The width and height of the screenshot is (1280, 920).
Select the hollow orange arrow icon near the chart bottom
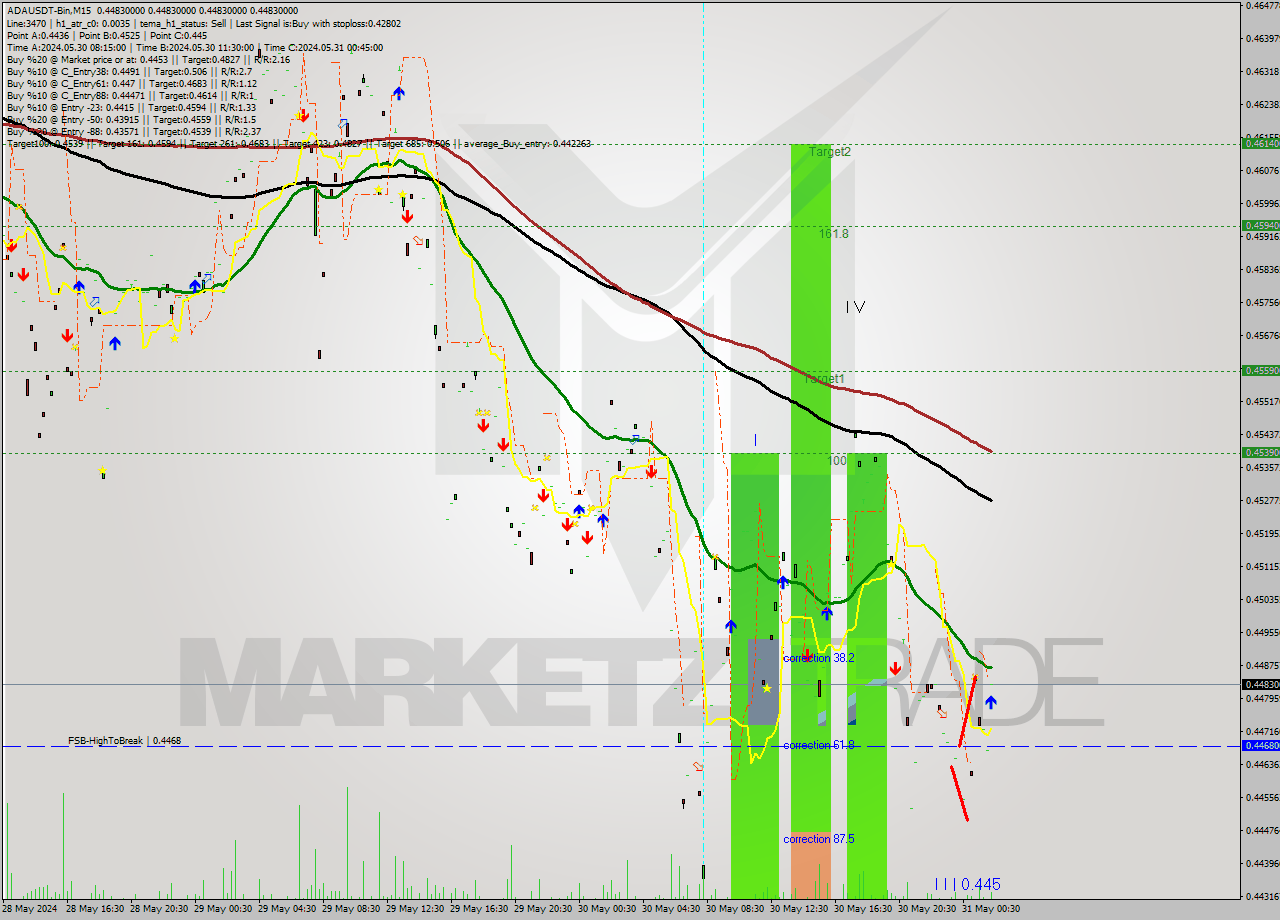click(942, 712)
